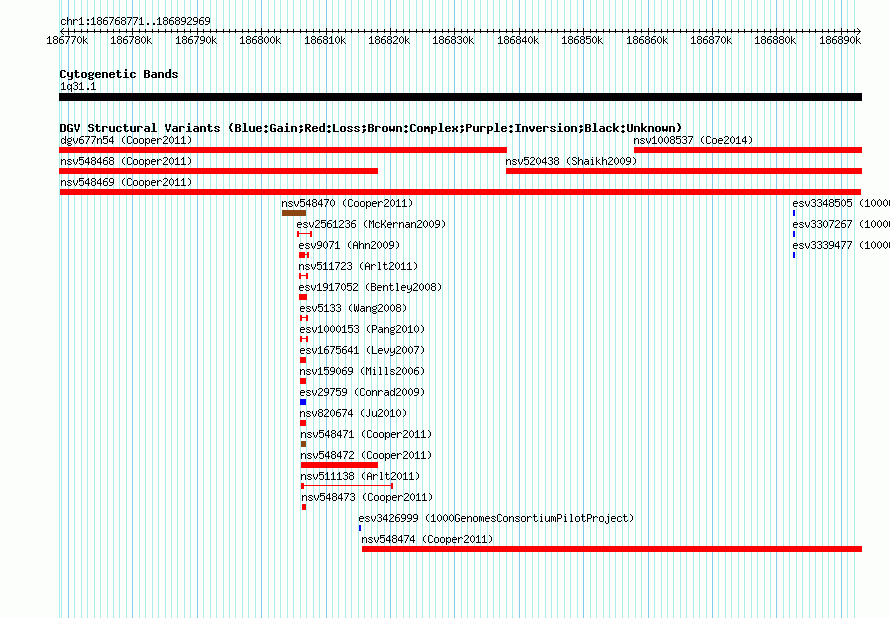Click esv3426999 1000GenomesConsortiumPilotProject label

pos(496,518)
